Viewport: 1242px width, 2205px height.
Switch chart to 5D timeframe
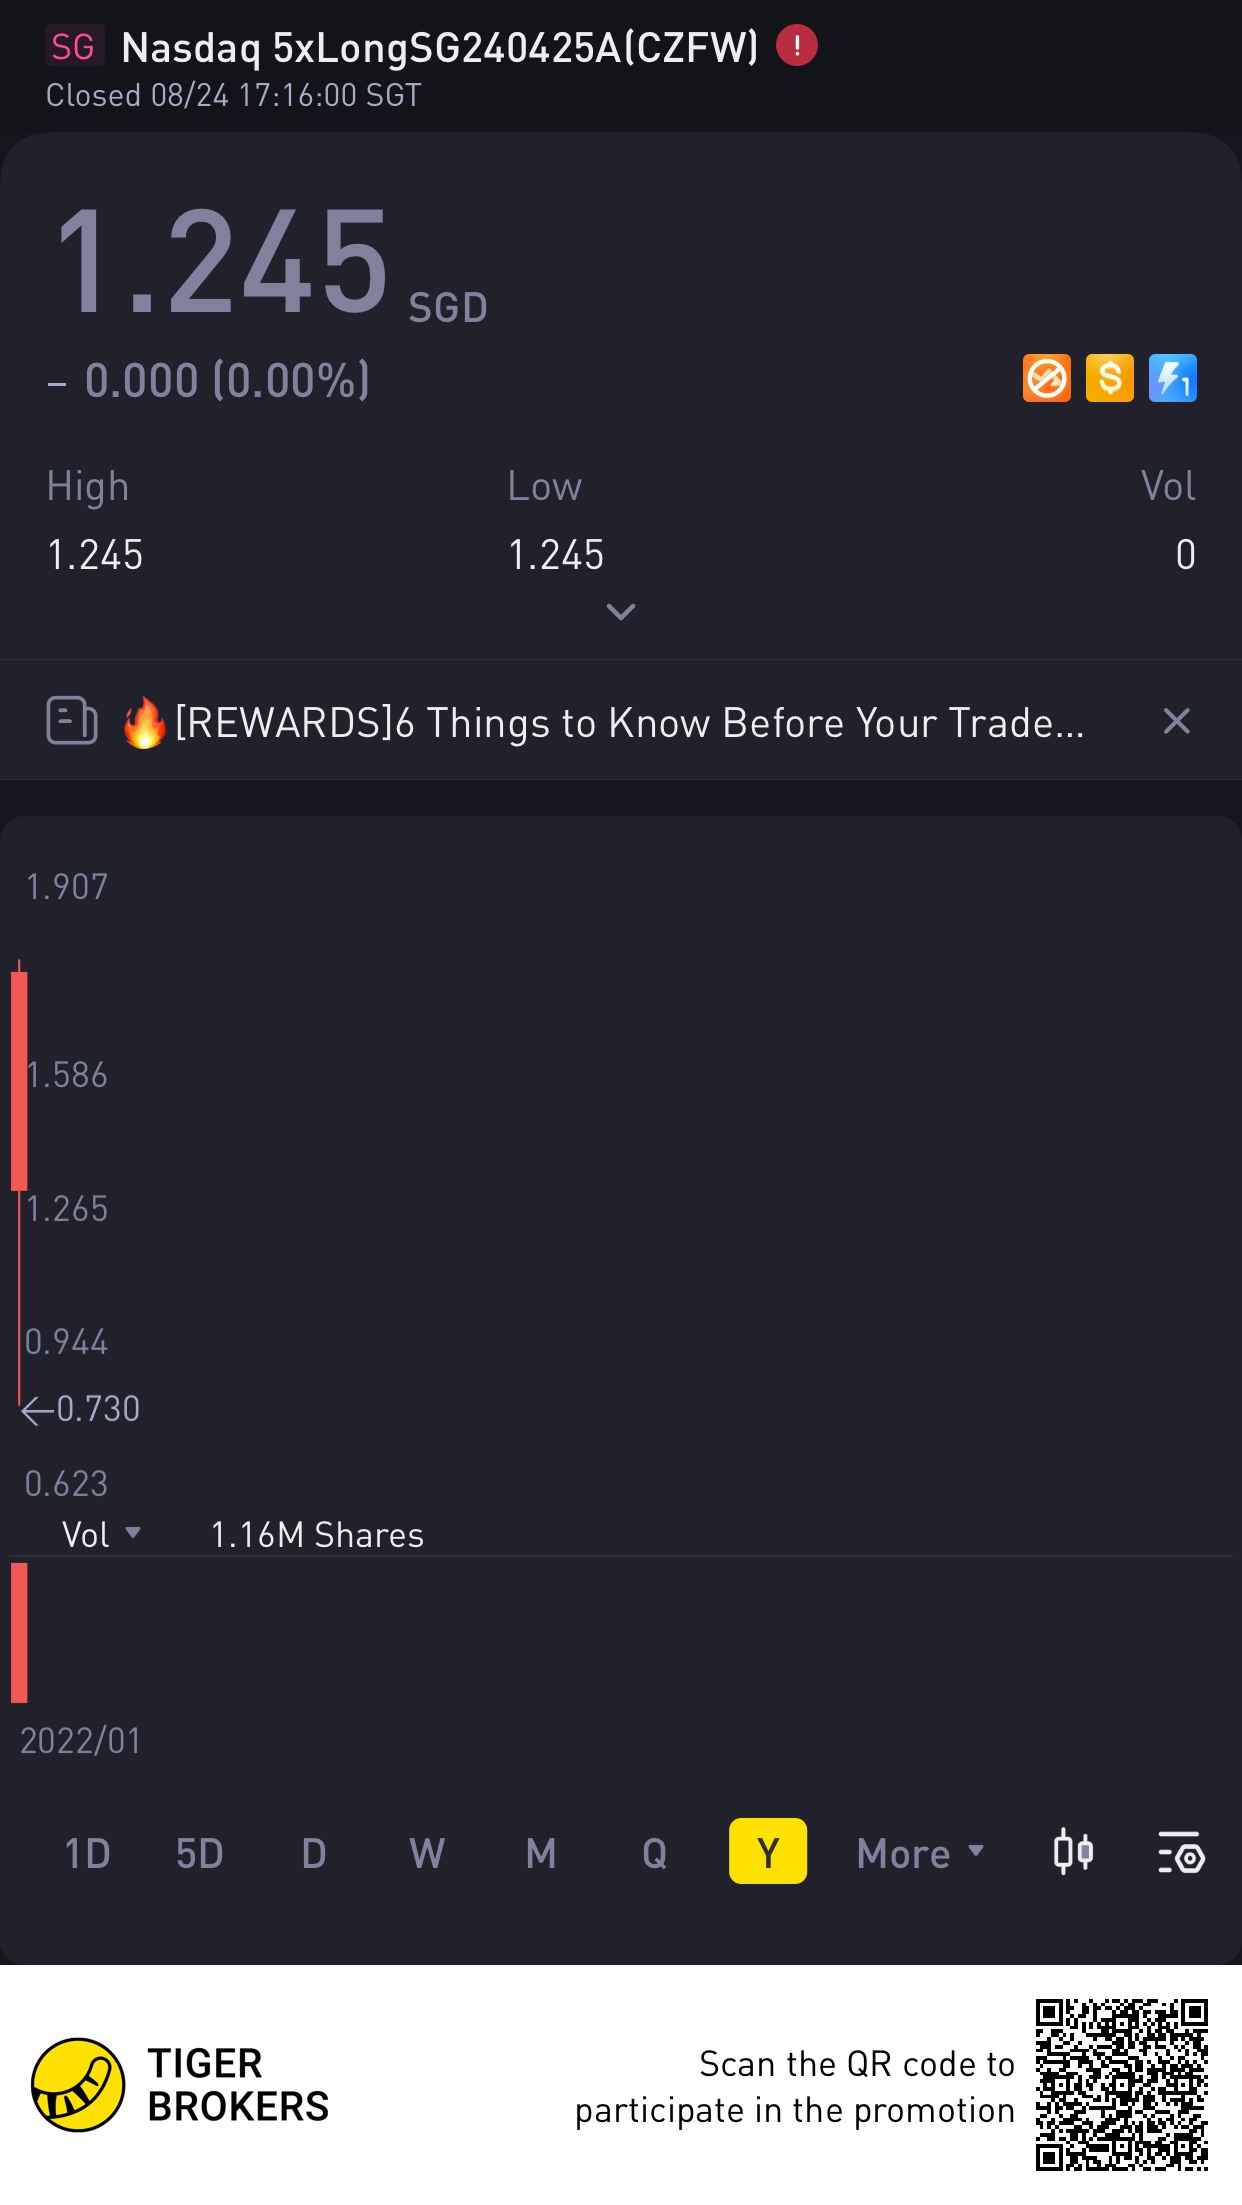199,1853
